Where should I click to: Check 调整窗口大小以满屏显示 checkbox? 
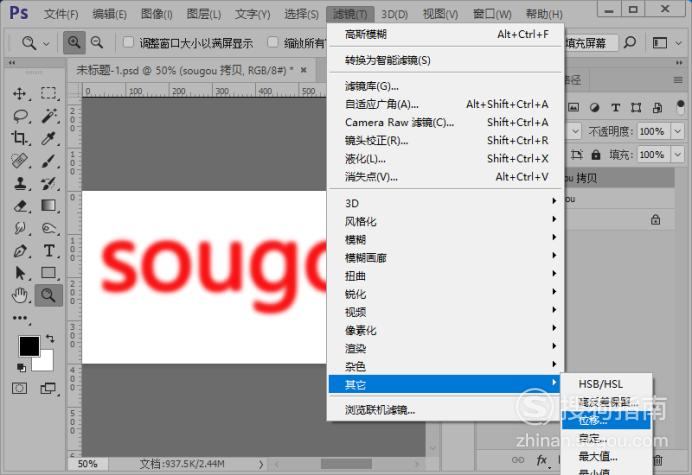128,42
